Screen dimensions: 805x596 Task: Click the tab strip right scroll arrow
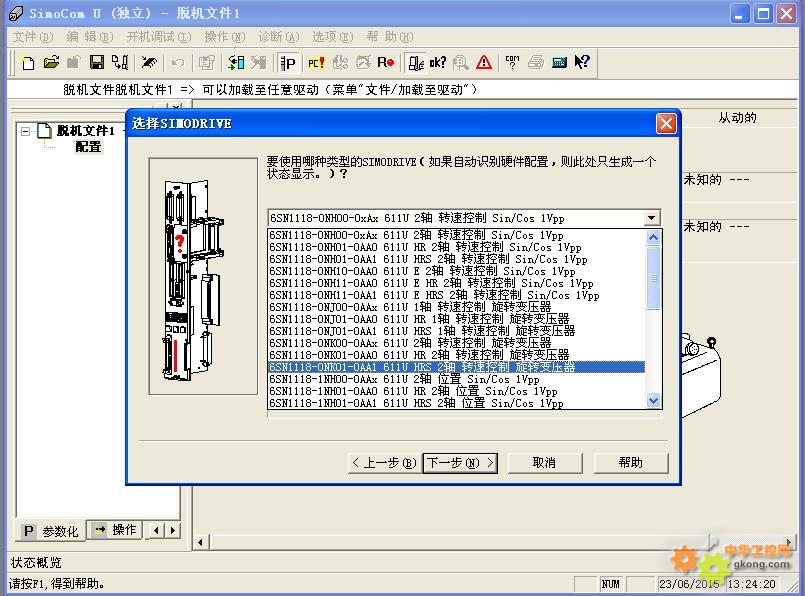[173, 530]
